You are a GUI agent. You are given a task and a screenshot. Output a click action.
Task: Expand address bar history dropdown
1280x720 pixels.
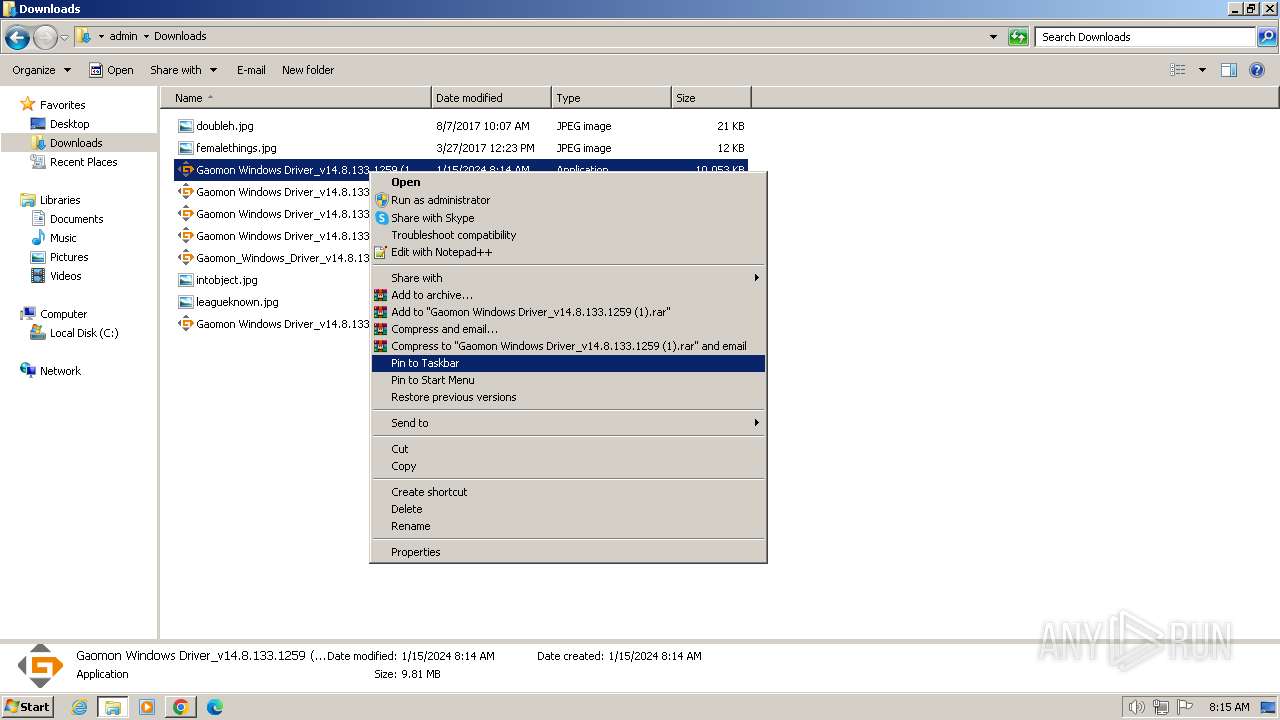tap(993, 37)
